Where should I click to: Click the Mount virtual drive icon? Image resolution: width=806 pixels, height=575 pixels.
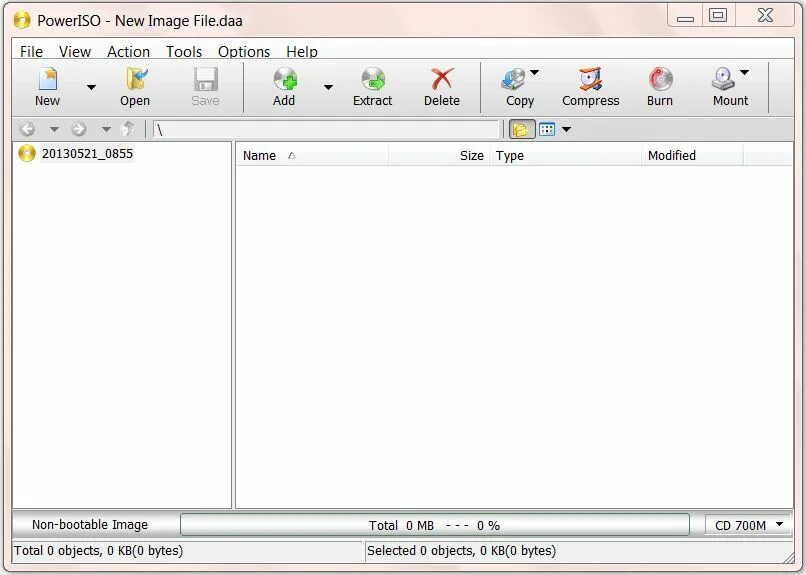click(723, 80)
